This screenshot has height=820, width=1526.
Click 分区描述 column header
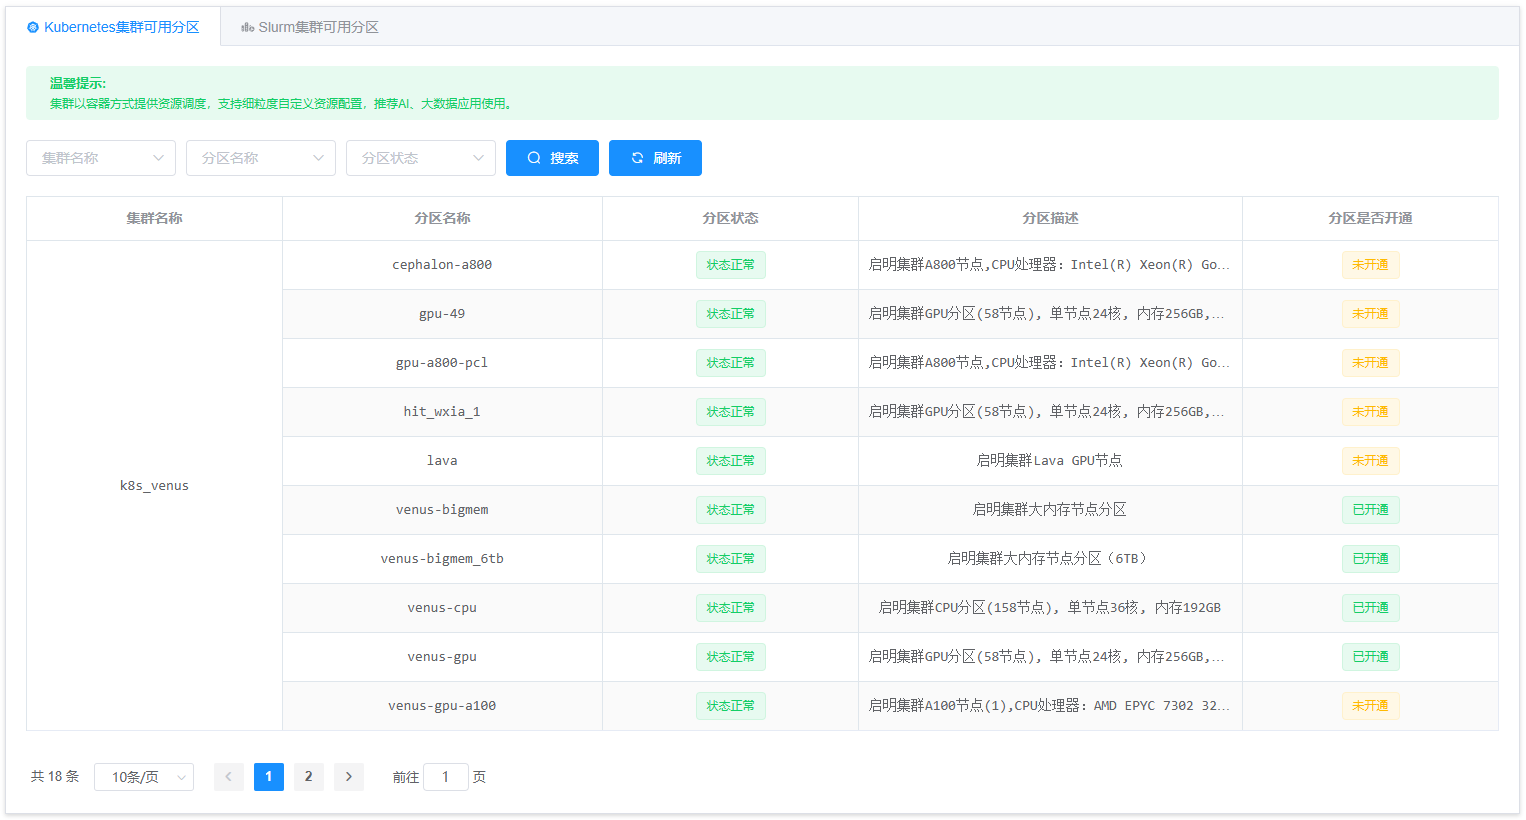pos(1050,218)
